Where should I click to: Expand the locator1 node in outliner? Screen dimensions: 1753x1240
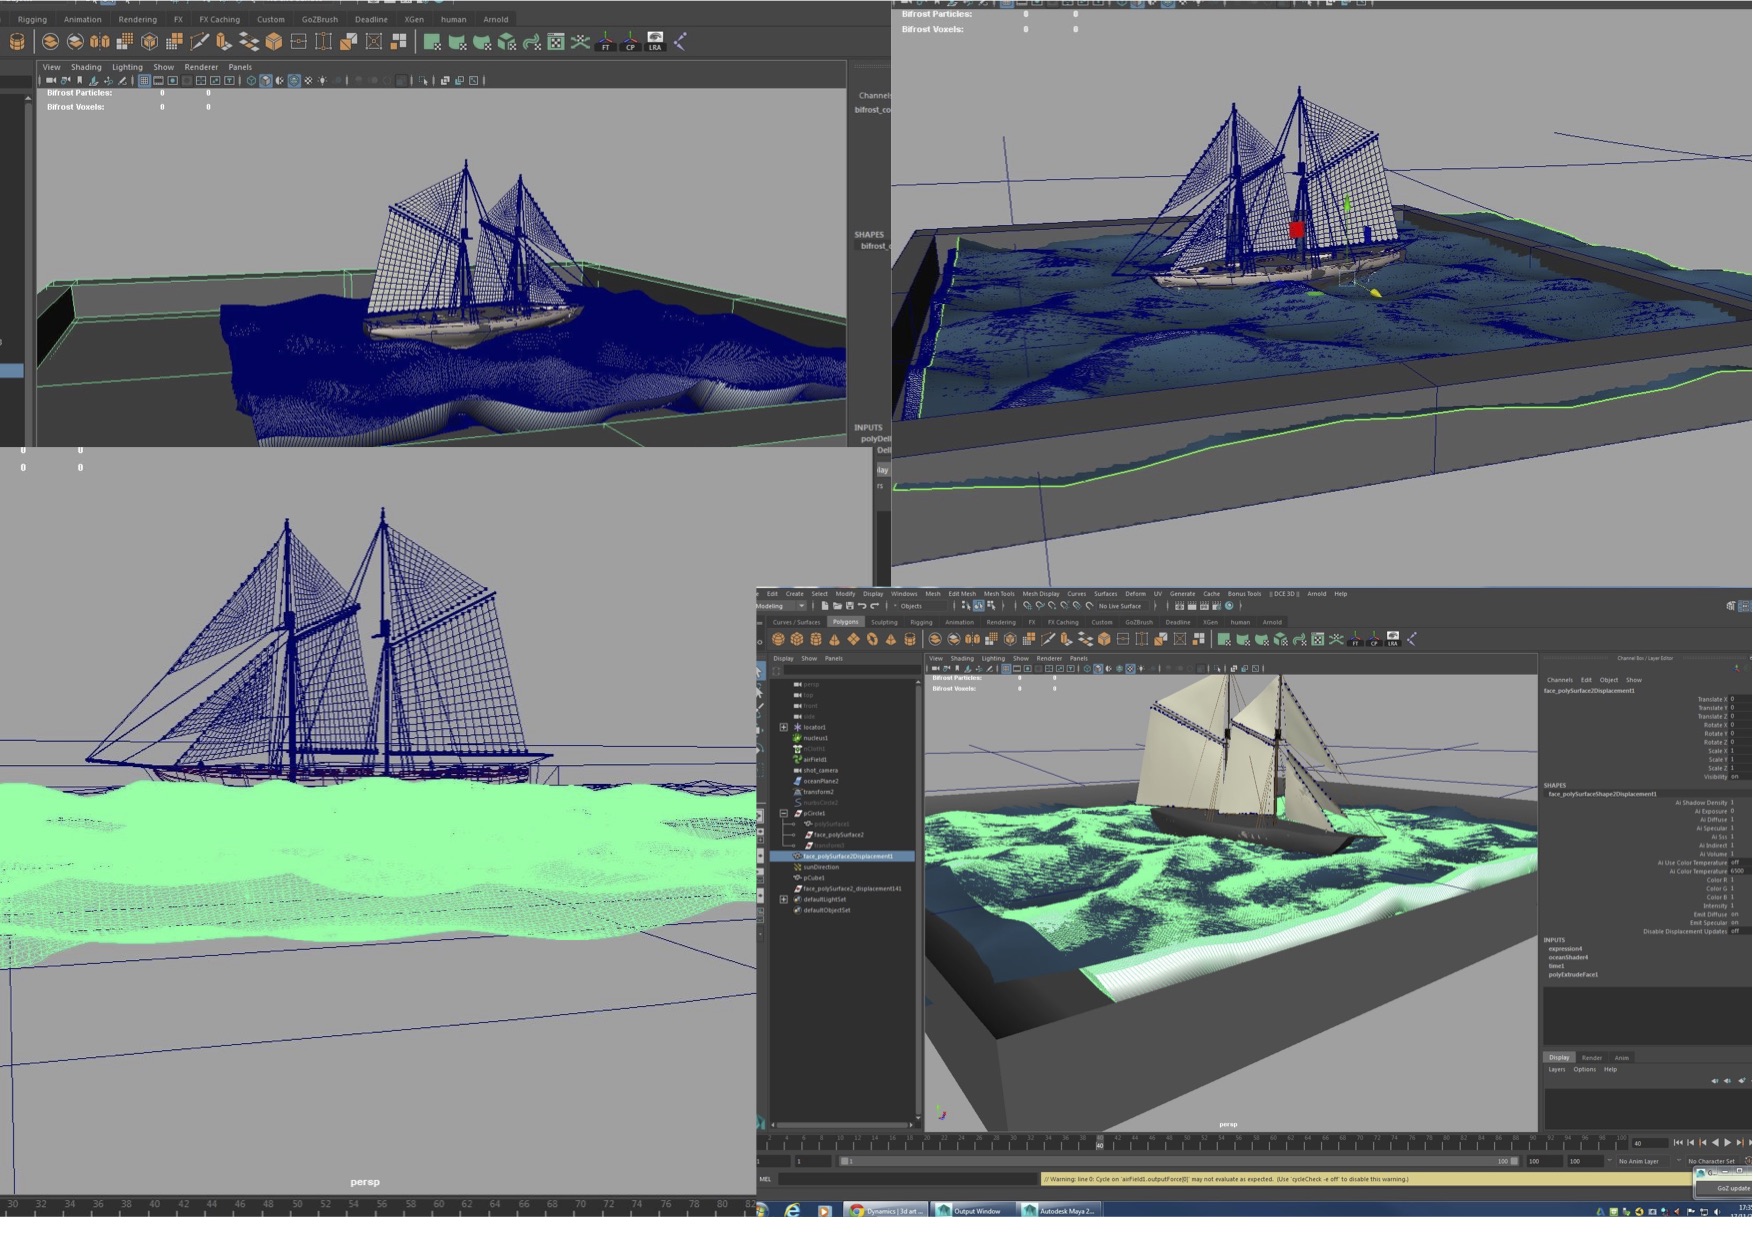(784, 727)
